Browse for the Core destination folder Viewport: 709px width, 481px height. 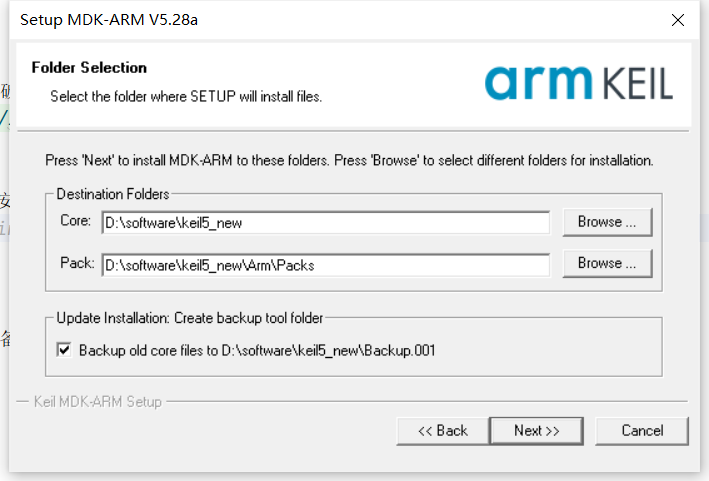point(607,222)
